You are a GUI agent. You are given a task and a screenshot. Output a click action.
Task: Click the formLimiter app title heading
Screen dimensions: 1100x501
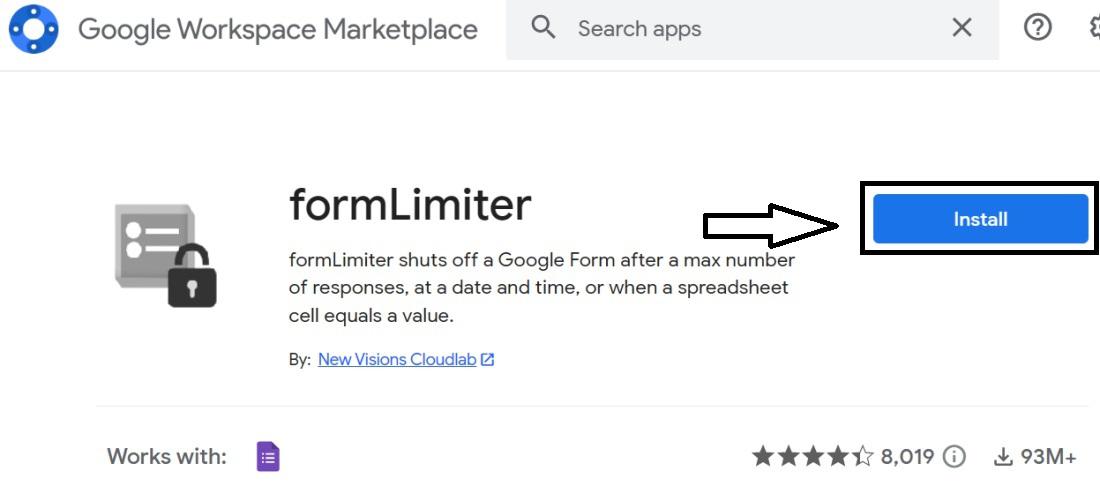tap(410, 205)
